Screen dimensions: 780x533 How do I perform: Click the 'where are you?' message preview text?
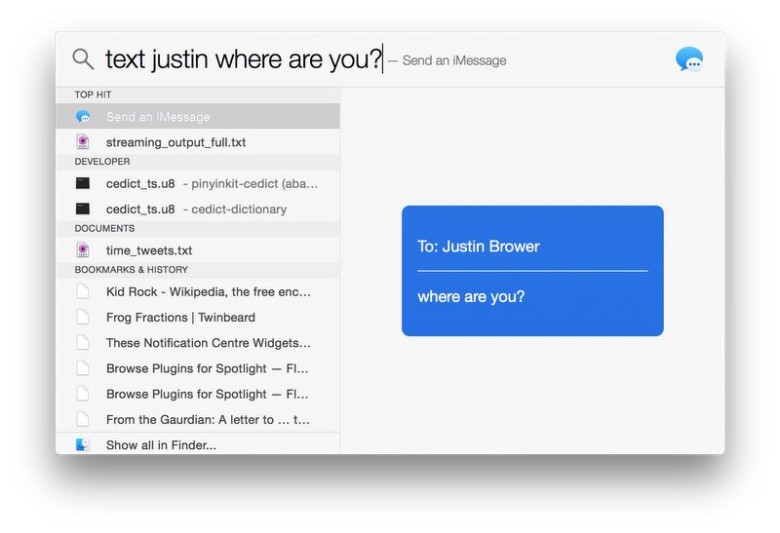pyautogui.click(x=471, y=297)
